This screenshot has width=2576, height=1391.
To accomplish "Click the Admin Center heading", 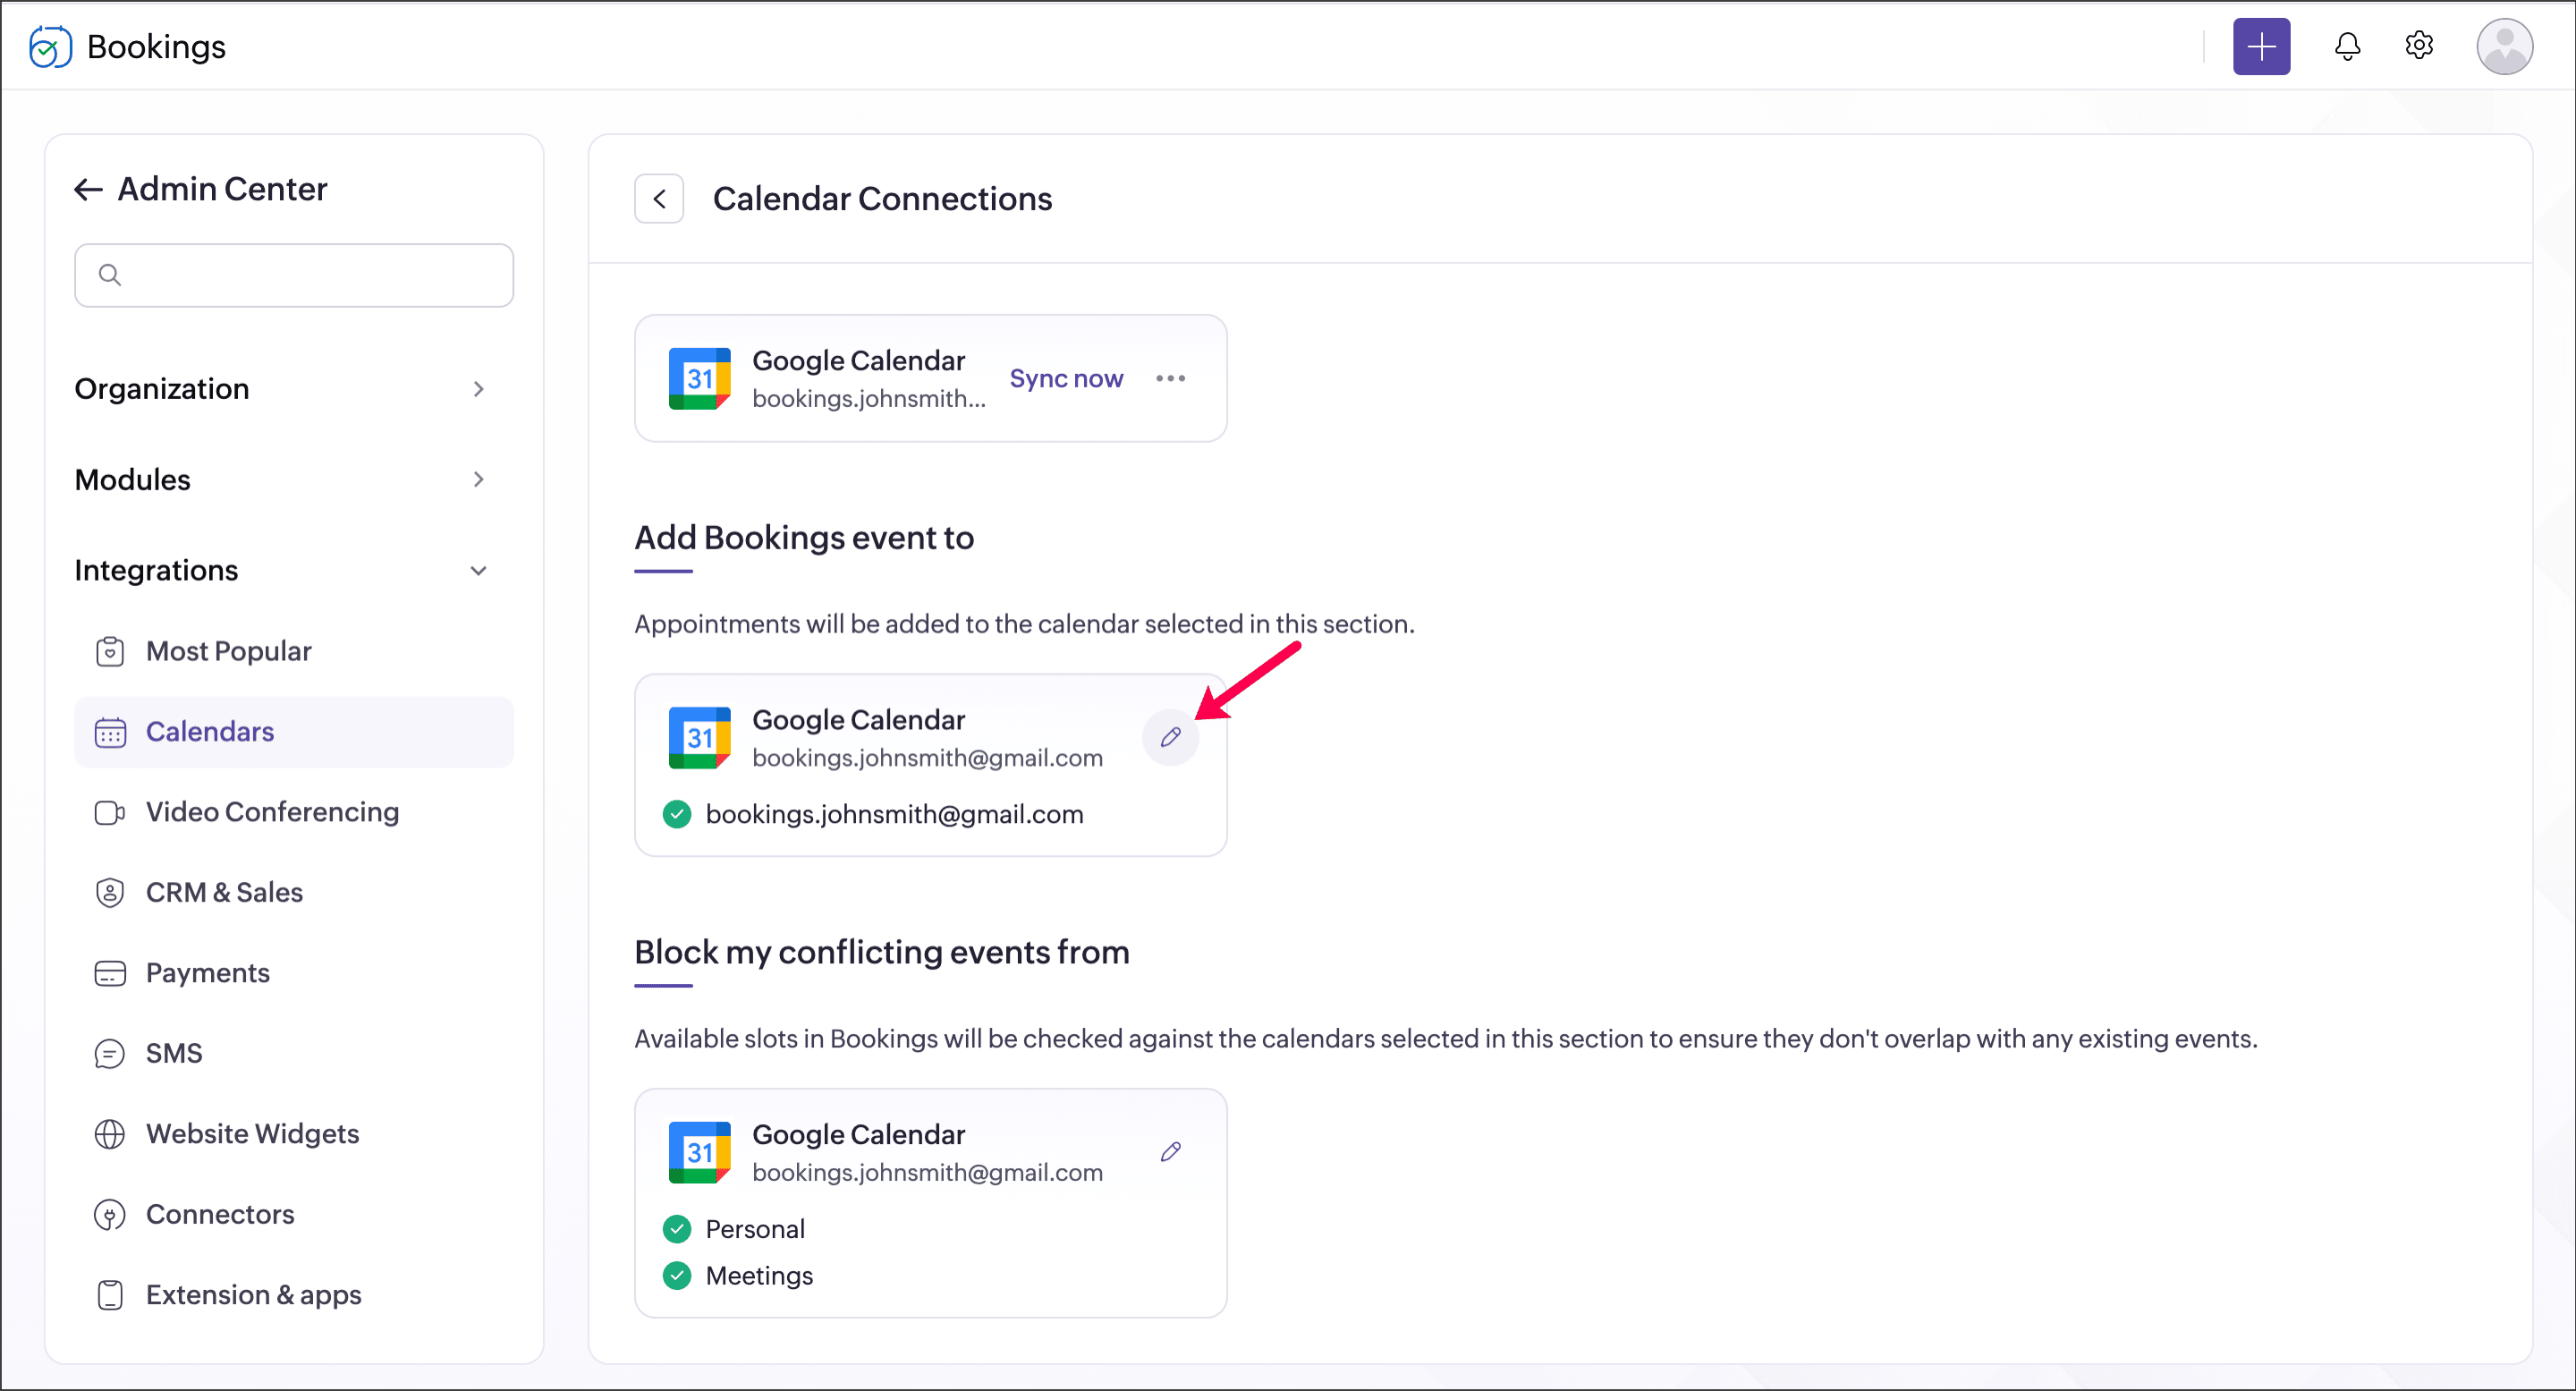I will pyautogui.click(x=222, y=189).
